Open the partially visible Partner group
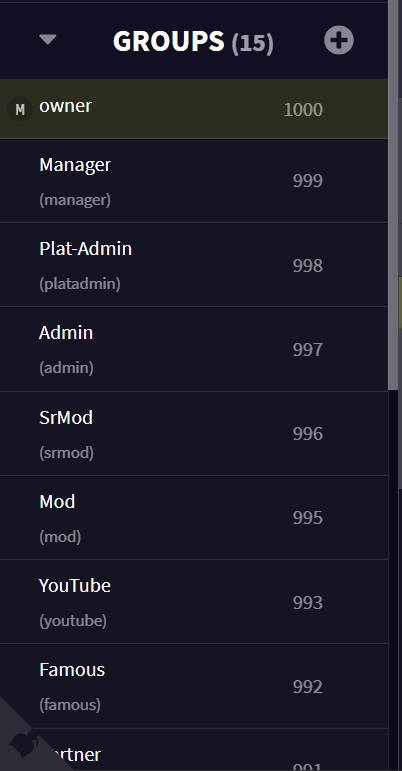Viewport: 402px width, 771px height. (x=194, y=750)
